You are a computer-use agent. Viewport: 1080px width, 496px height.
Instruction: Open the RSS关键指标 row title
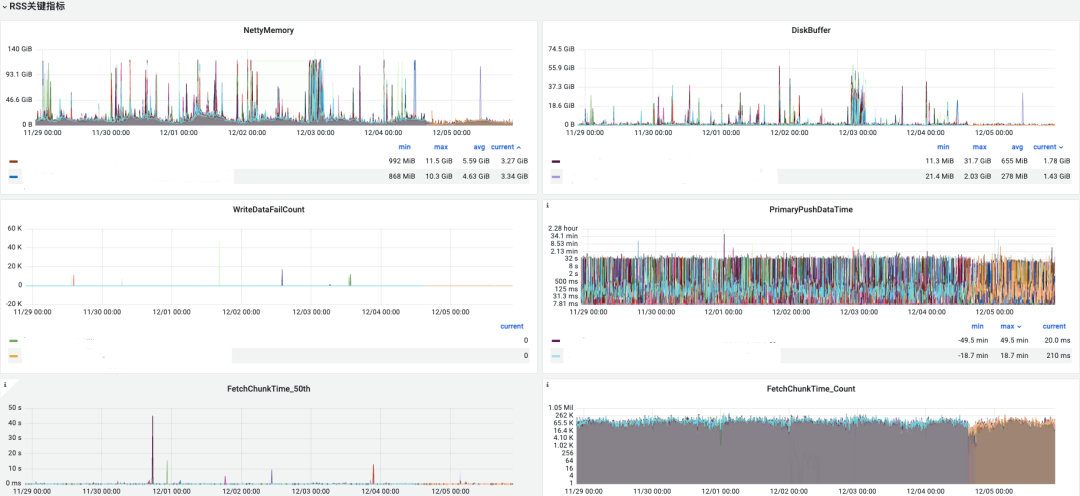coord(37,6)
